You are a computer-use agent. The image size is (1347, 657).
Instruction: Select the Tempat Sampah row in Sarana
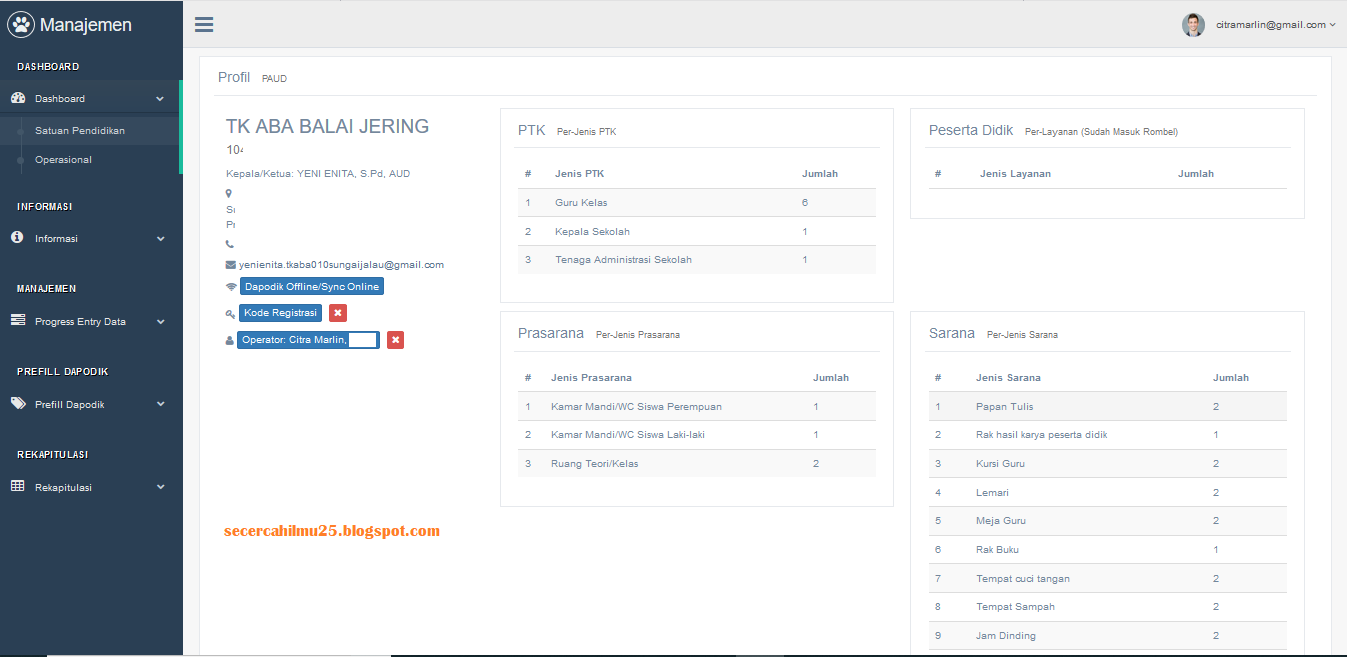(x=1108, y=607)
